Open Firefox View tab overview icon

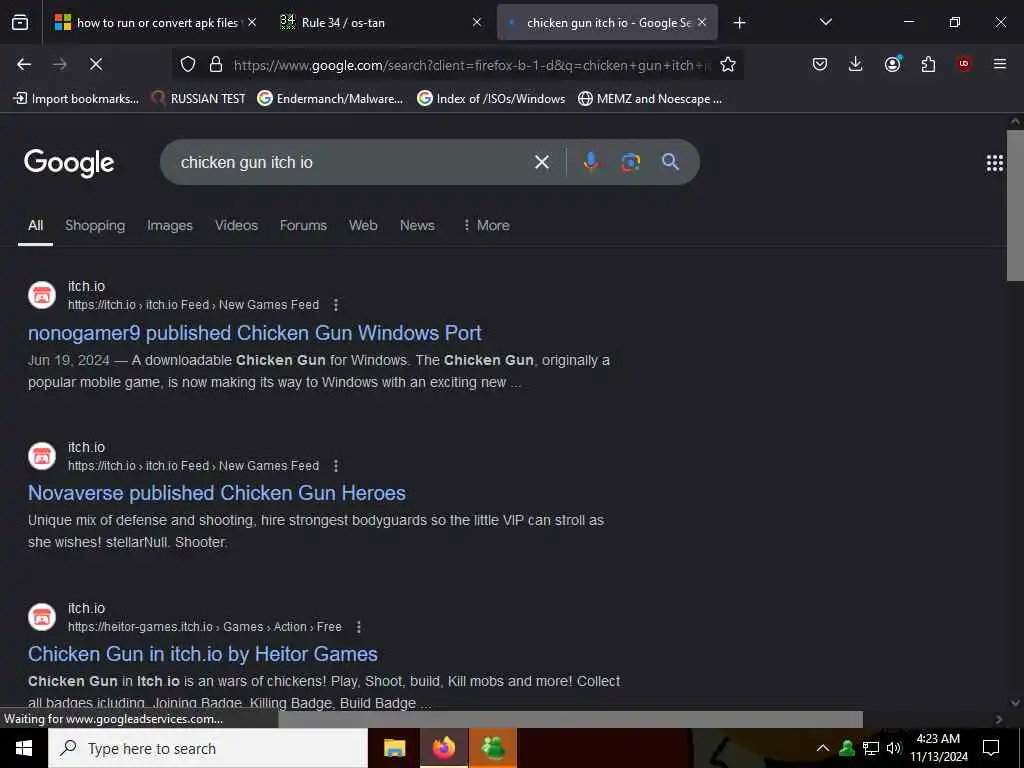[x=20, y=23]
